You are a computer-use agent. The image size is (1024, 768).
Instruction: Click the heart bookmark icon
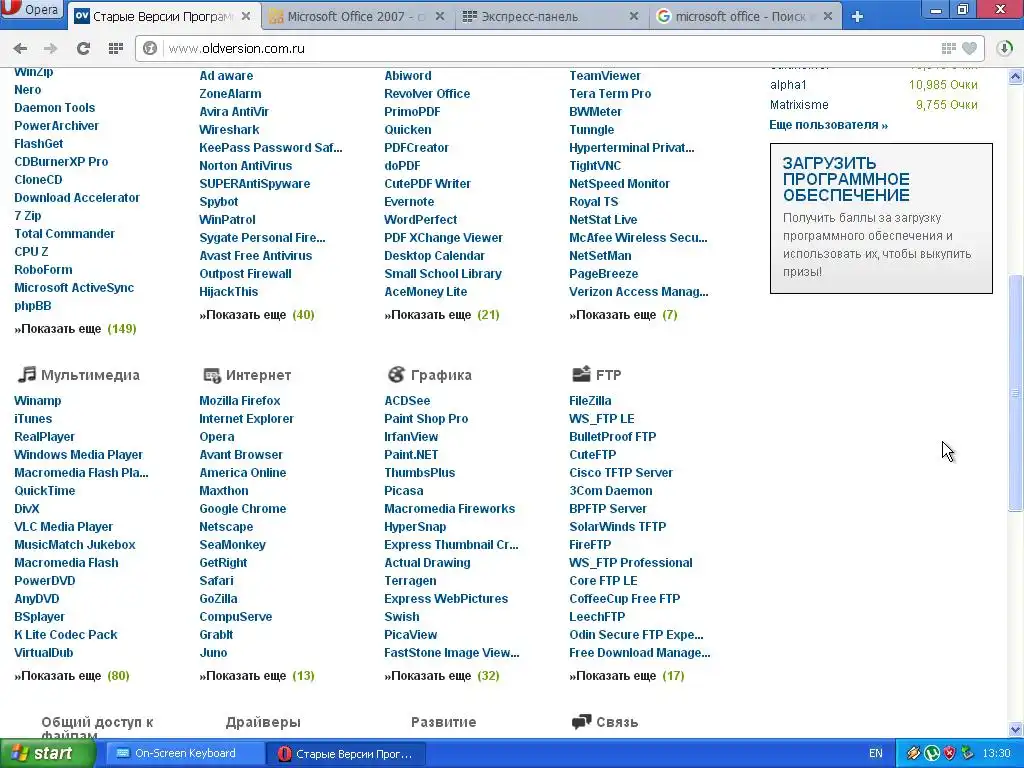click(970, 48)
